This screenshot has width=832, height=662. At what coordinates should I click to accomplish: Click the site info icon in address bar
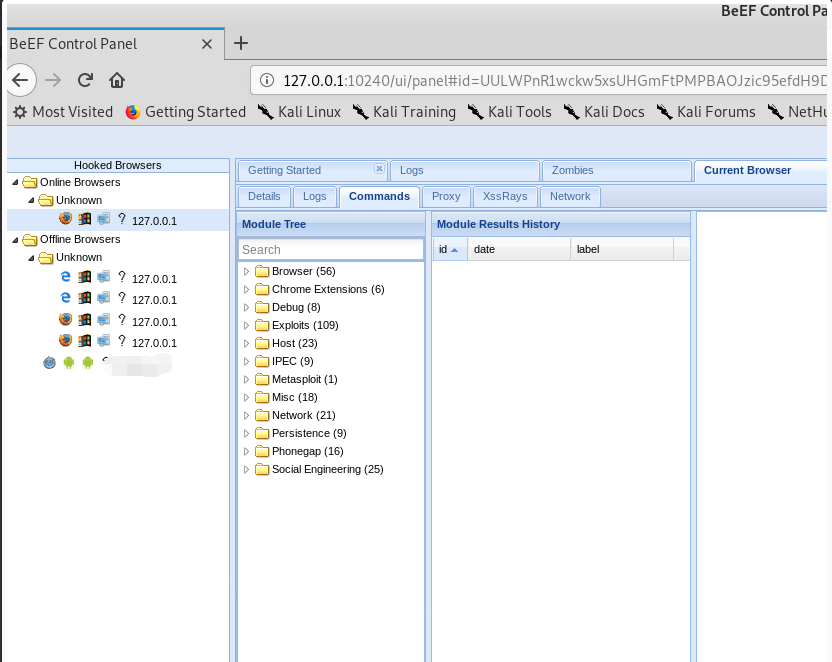pos(267,80)
